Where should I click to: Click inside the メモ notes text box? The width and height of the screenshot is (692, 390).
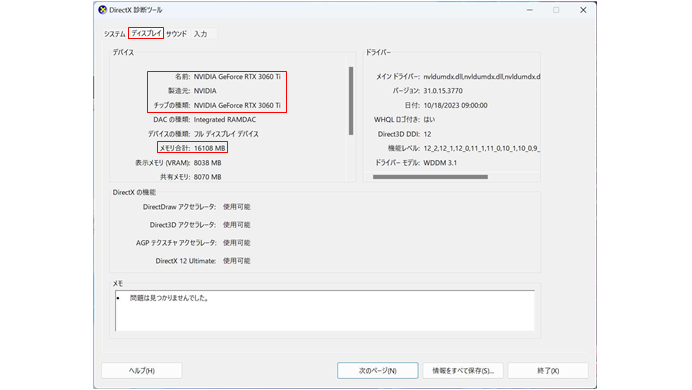point(325,311)
